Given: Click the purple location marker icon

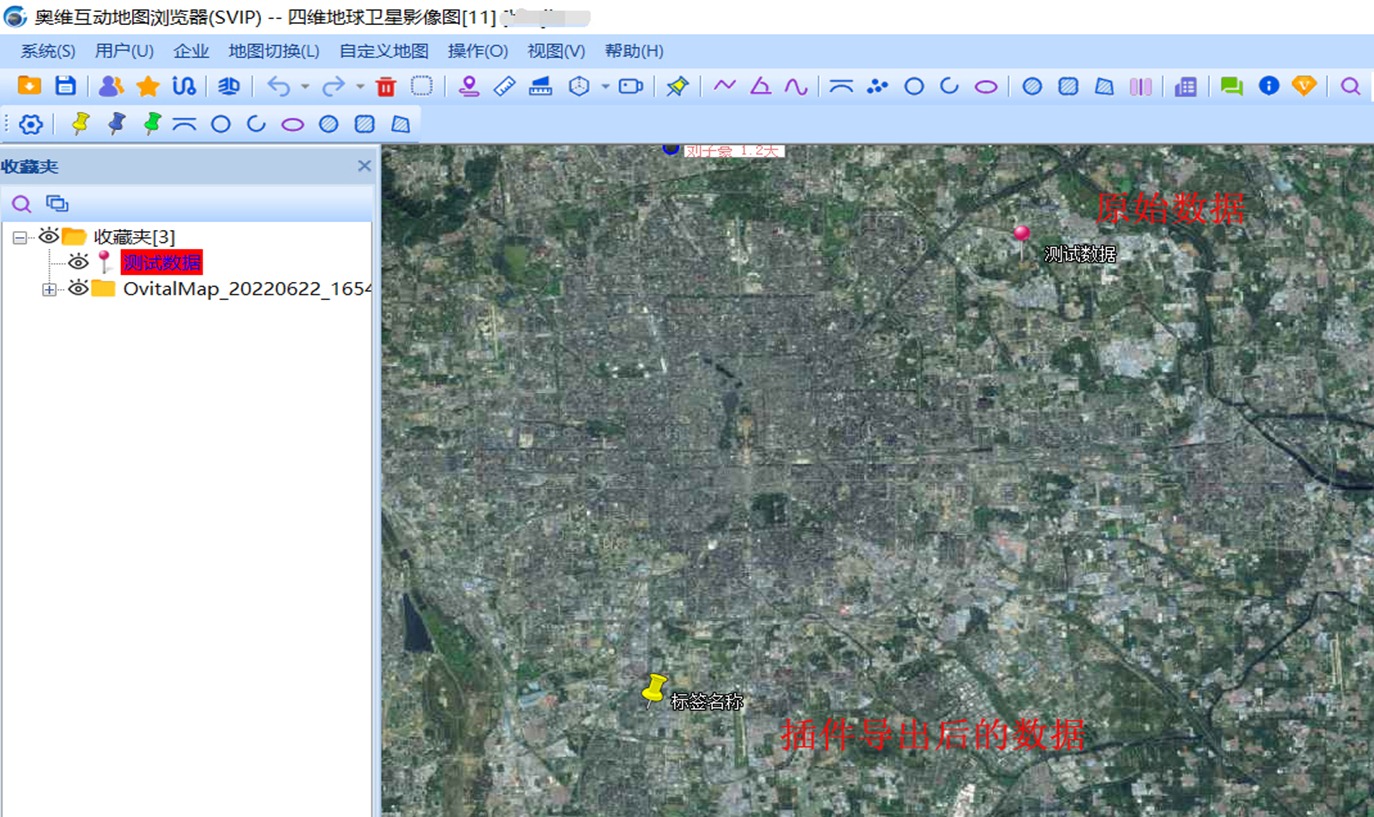Looking at the screenshot, I should (x=468, y=87).
